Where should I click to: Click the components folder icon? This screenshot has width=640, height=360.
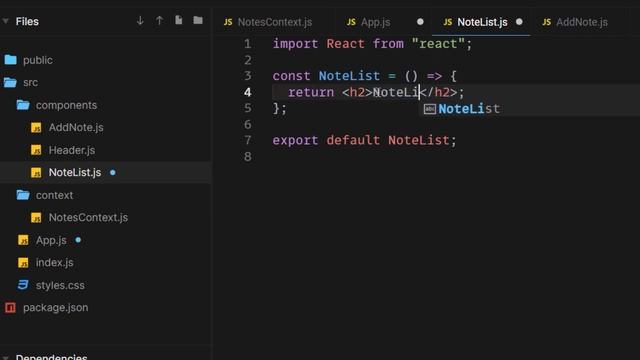point(23,105)
